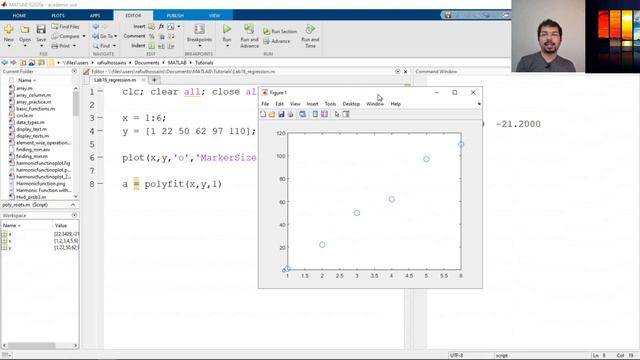Click the Run and Advance icon
This screenshot has height=360, width=640.
(249, 29)
